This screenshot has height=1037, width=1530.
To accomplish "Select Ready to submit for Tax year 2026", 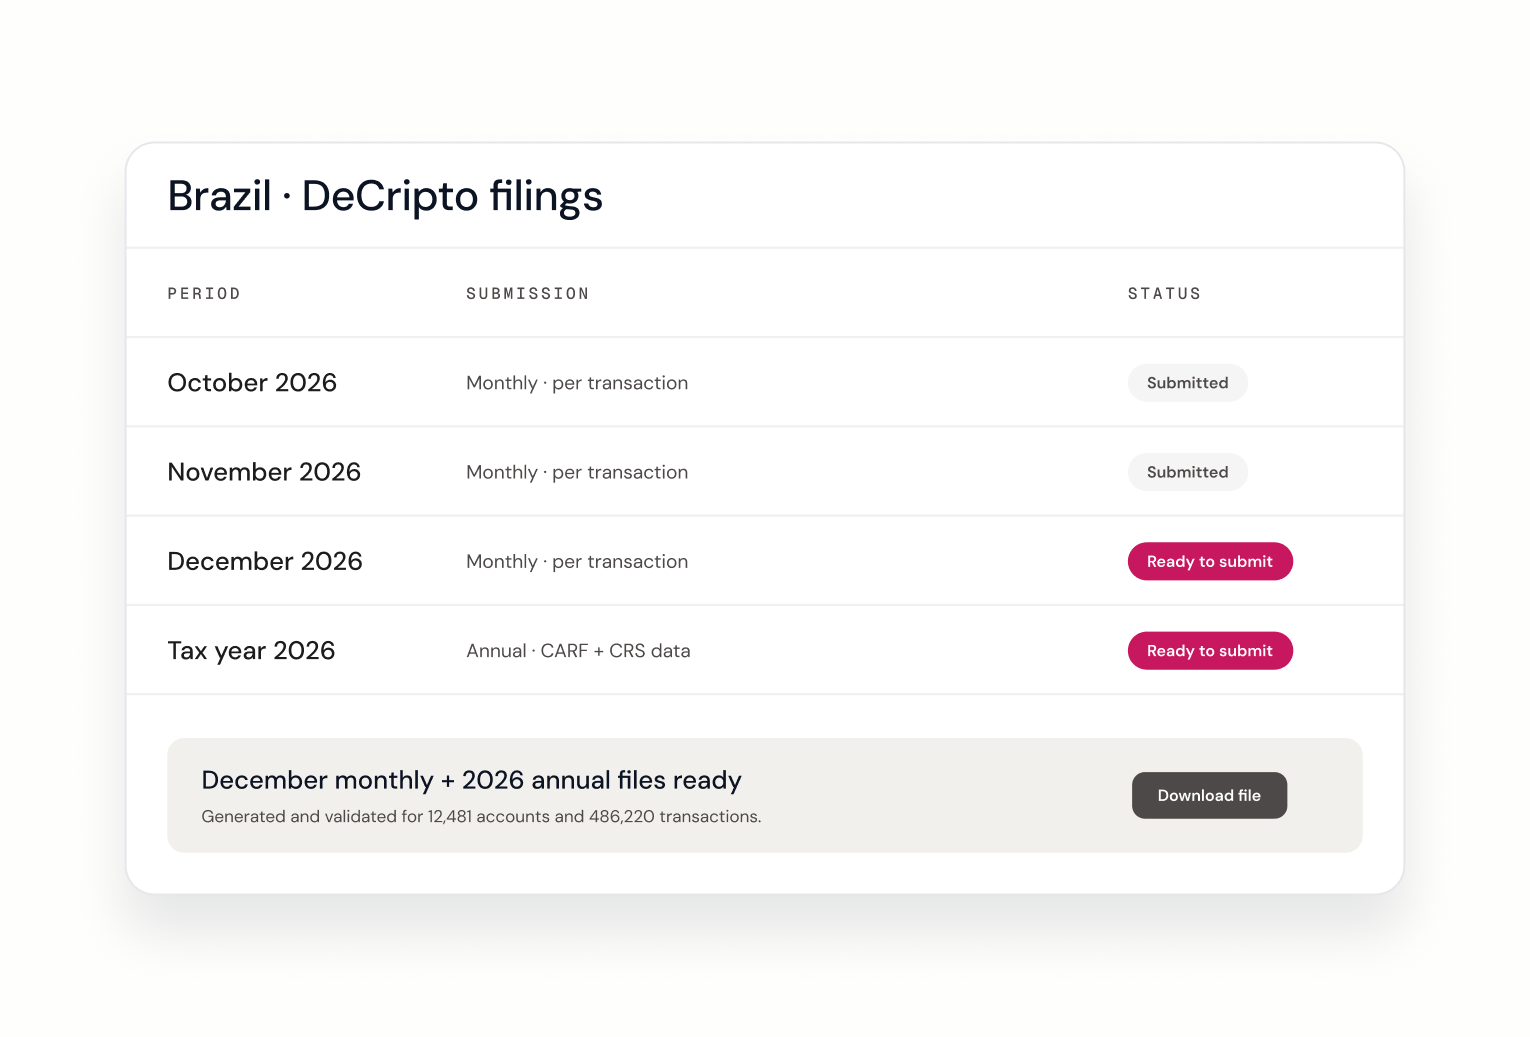I will [1210, 651].
